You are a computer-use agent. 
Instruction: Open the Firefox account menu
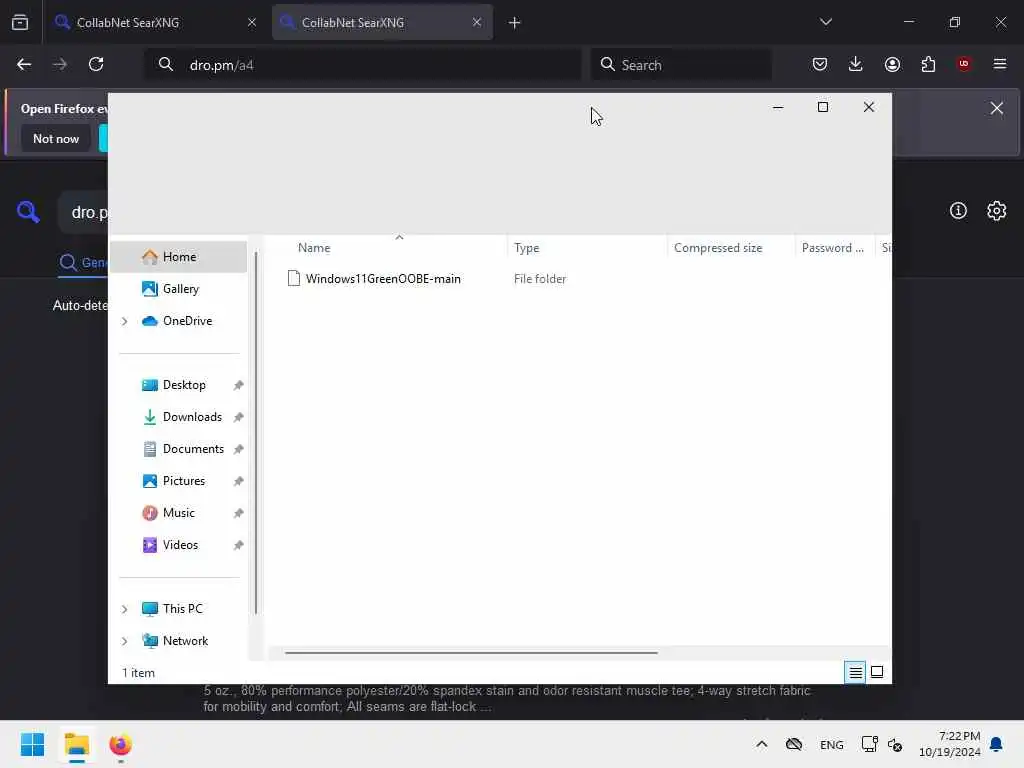point(892,64)
